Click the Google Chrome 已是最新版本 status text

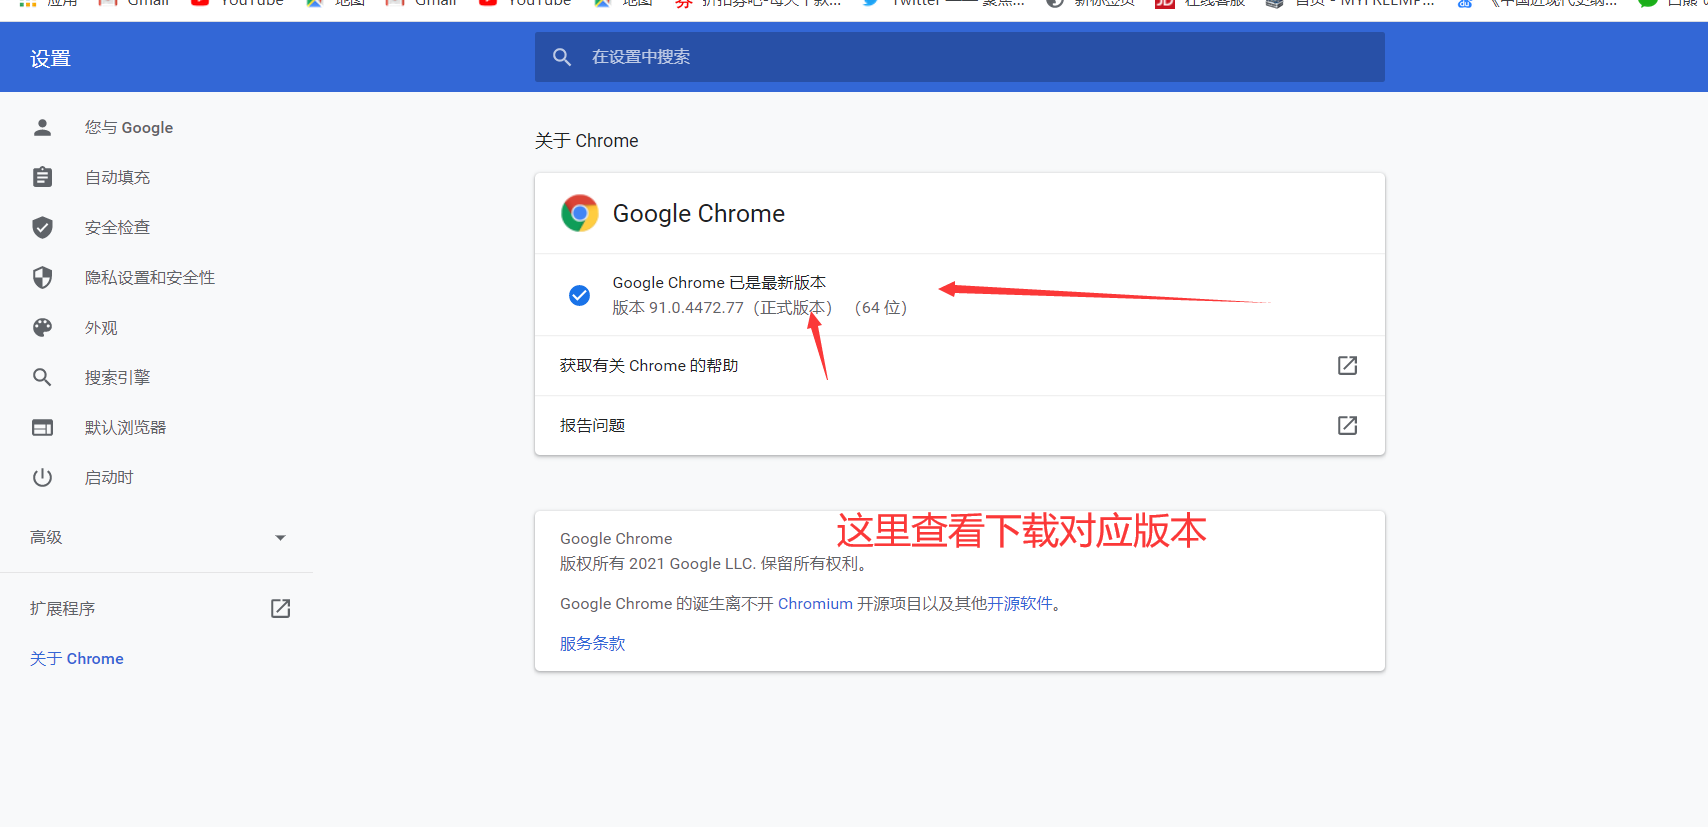pos(719,282)
